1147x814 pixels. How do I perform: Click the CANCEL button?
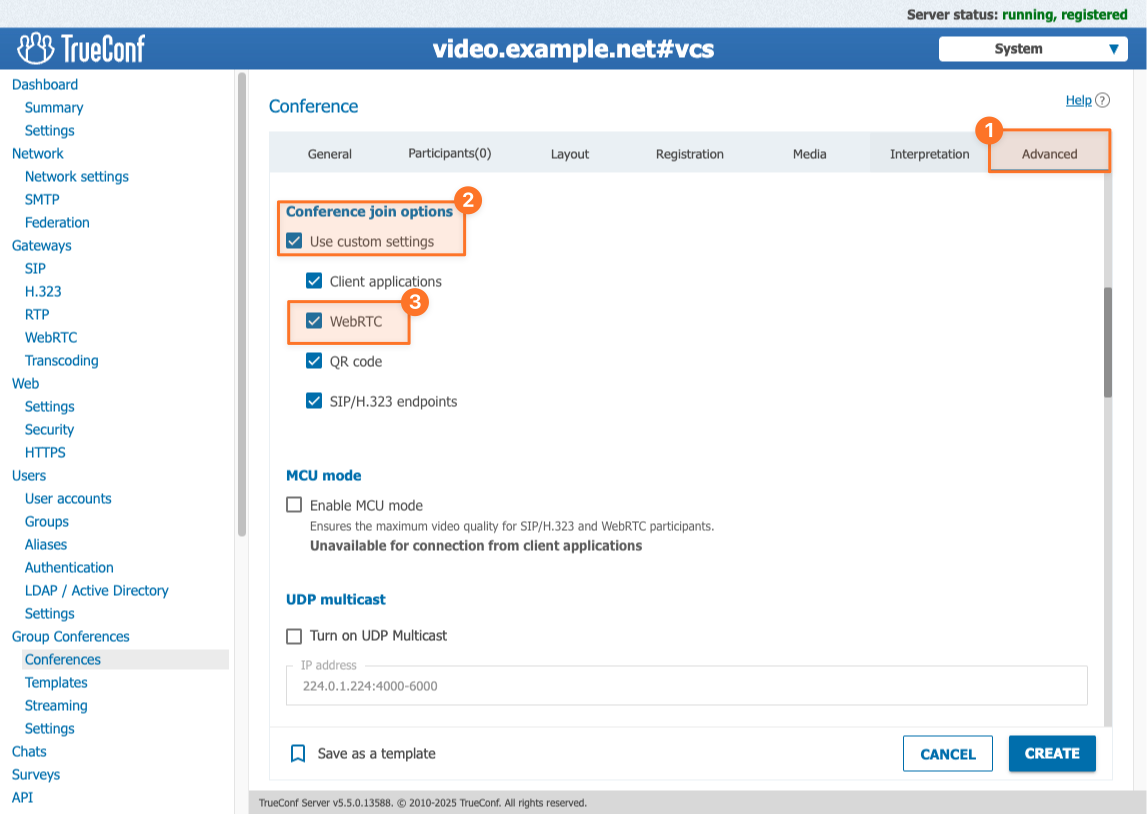pyautogui.click(x=947, y=753)
